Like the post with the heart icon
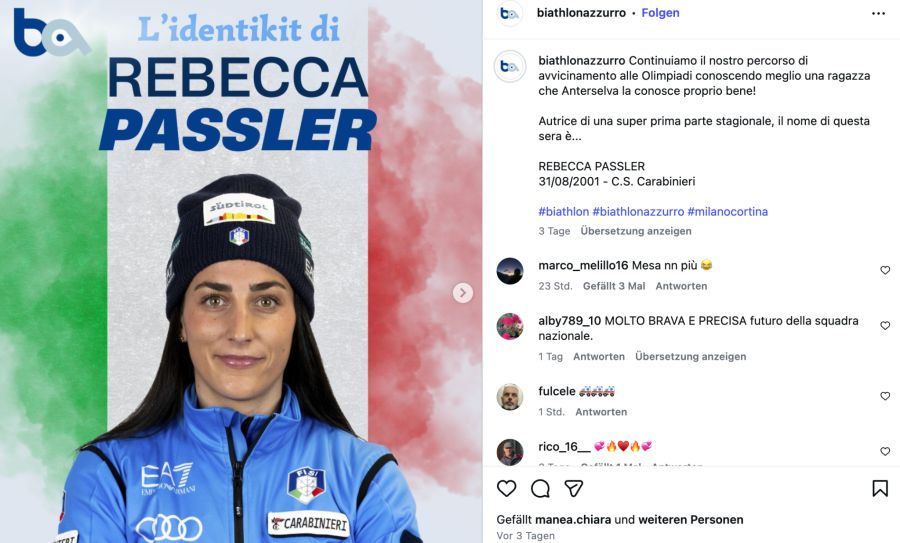Screen dimensions: 900x543 click(506, 488)
